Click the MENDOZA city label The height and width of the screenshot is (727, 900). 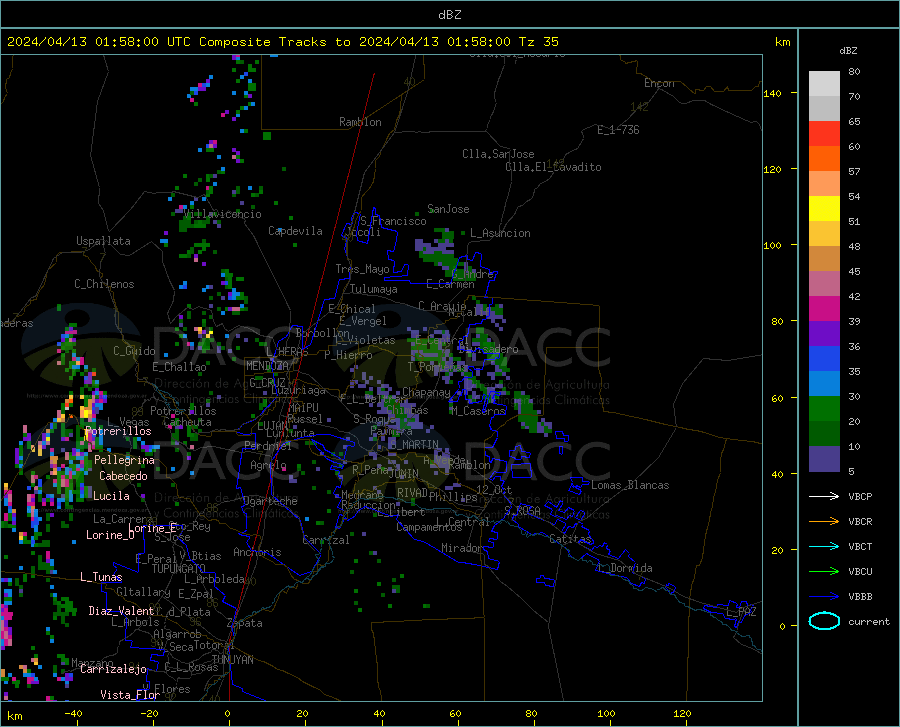pos(267,366)
